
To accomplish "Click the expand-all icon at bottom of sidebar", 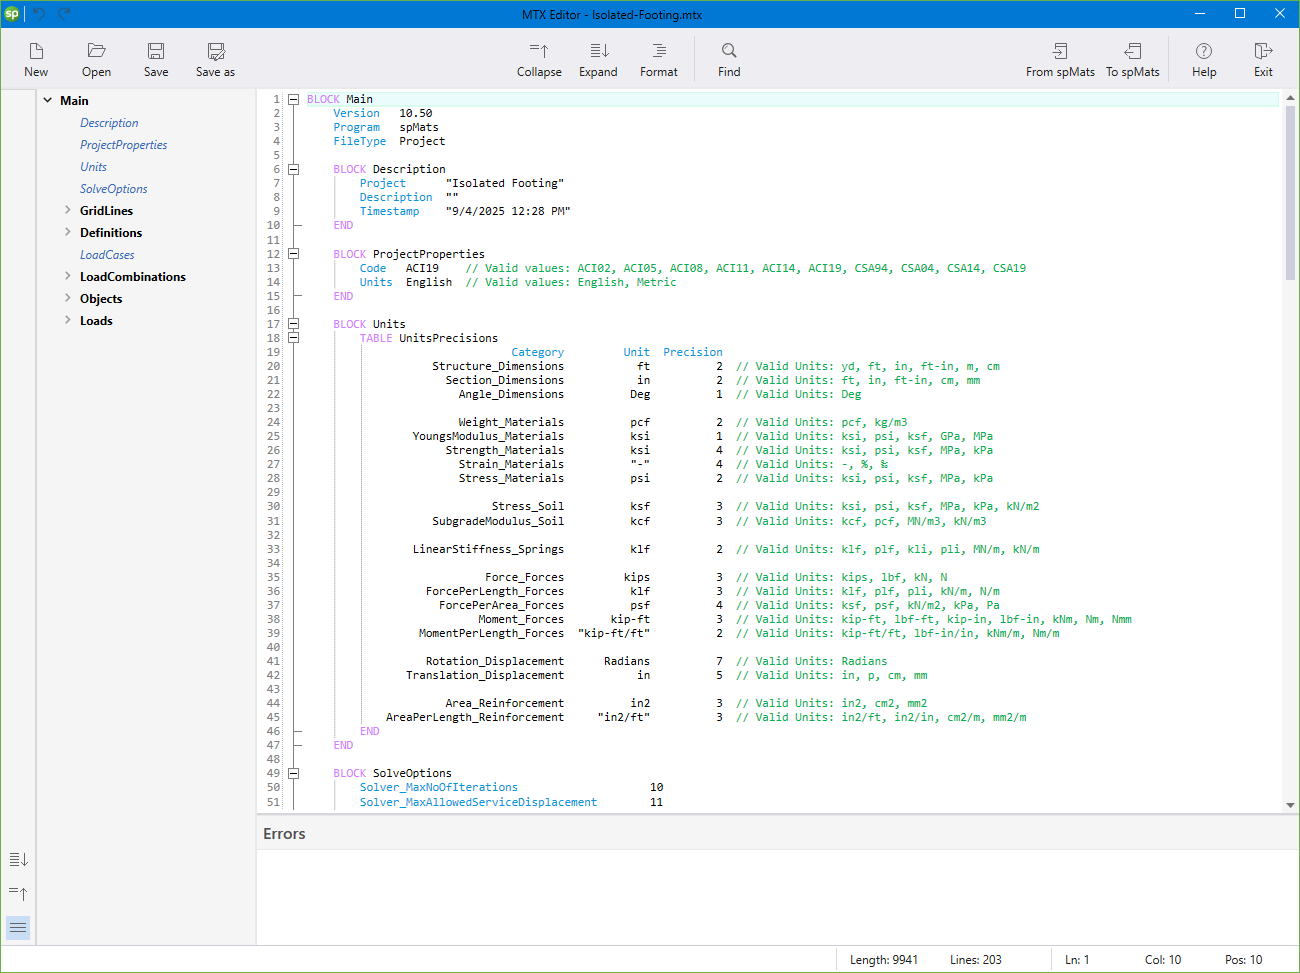I will 18,859.
